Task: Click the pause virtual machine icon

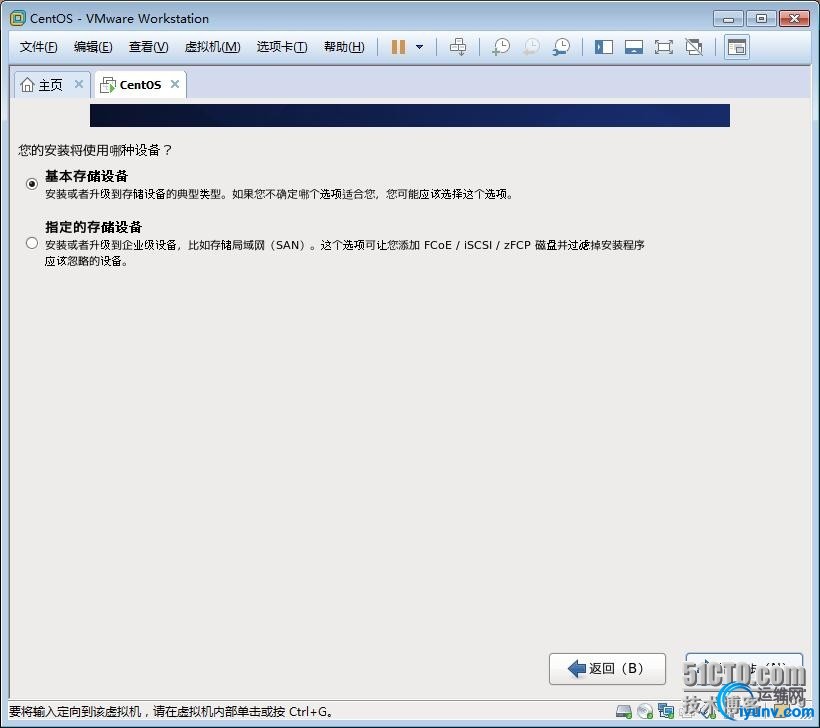Action: pyautogui.click(x=398, y=47)
